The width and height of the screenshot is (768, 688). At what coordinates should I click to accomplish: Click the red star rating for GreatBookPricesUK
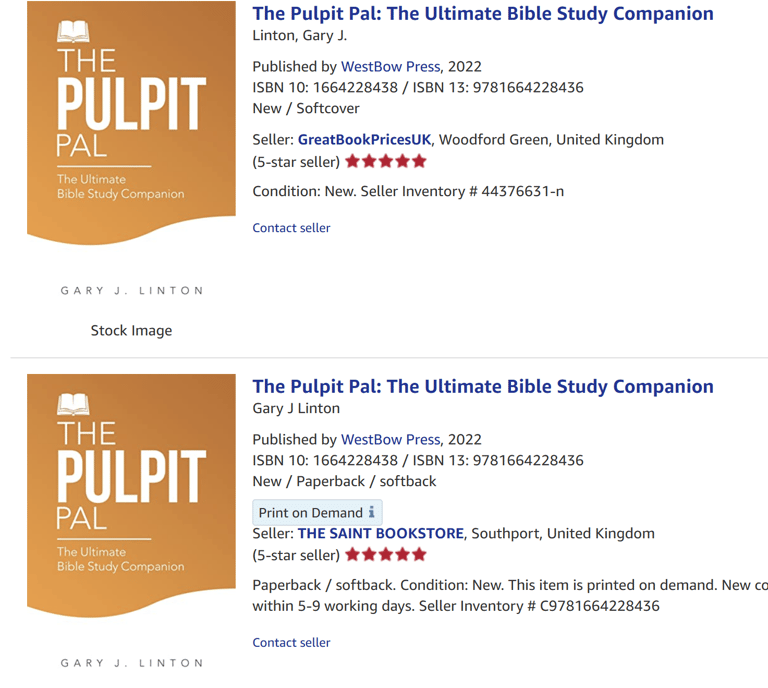click(386, 161)
